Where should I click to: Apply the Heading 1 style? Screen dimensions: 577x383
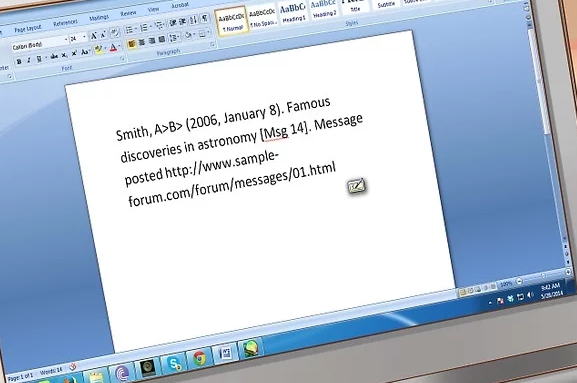coord(293,13)
